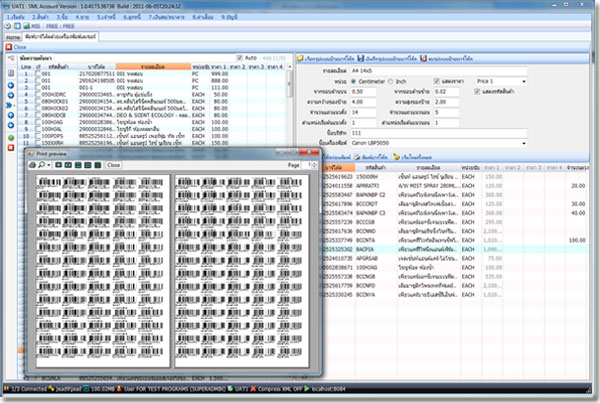Click the blue floppy save template icon
This screenshot has width=600, height=403.
pyautogui.click(x=360, y=58)
